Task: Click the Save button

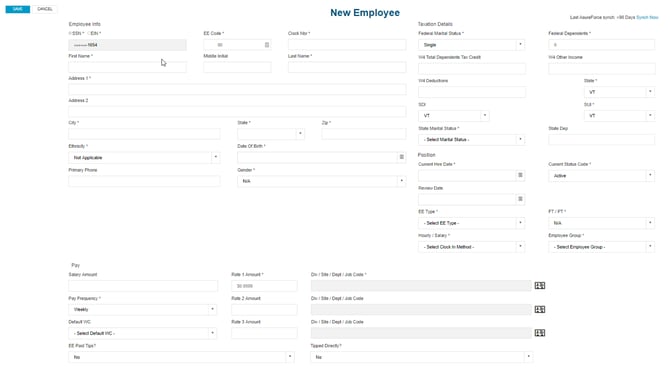Action: (18, 9)
